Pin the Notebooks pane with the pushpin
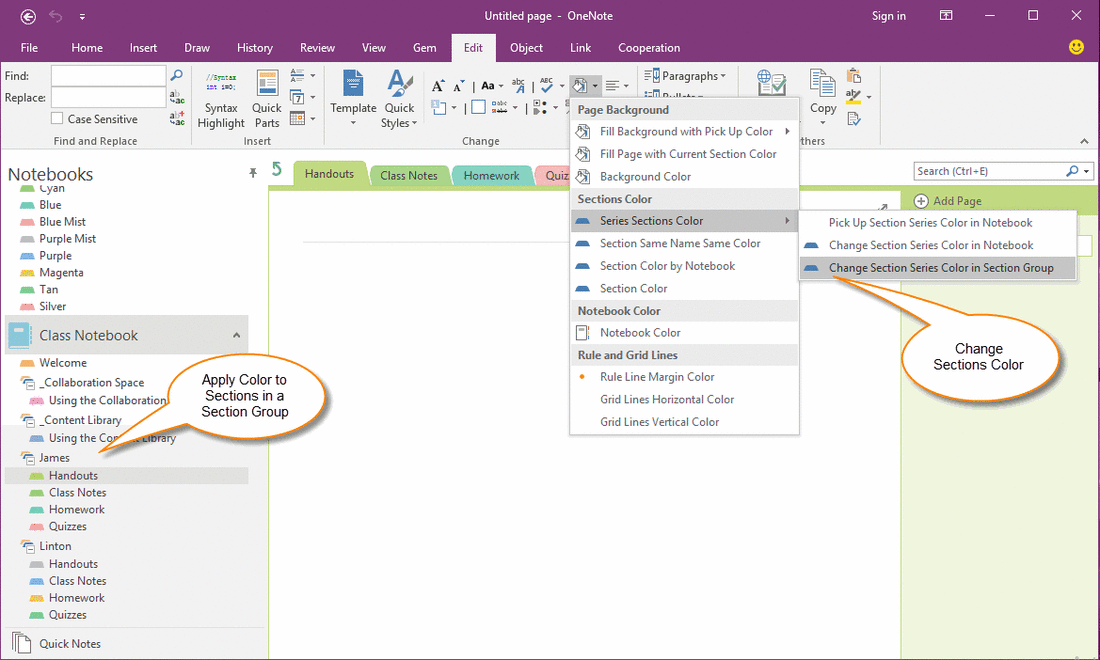Image resolution: width=1100 pixels, height=660 pixels. tap(253, 173)
